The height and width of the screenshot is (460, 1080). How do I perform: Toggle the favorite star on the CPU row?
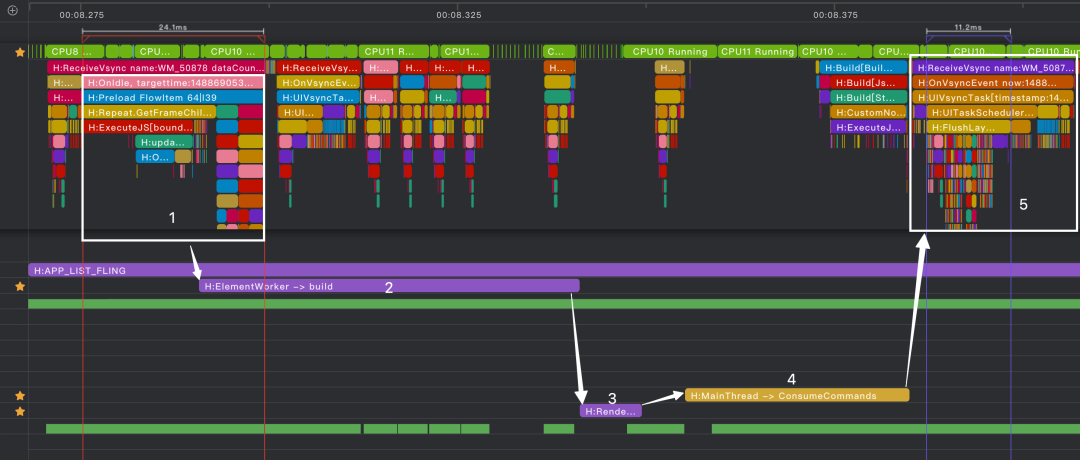click(x=20, y=52)
